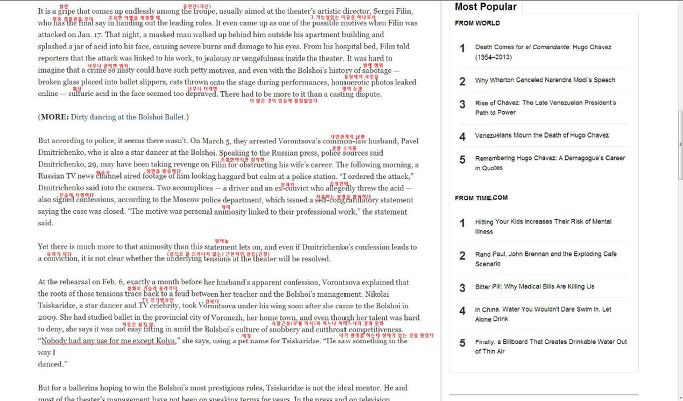This screenshot has height=401, width=683.
Task: Click the paragraph starting 'But for a ballerina'
Action: click(x=223, y=392)
